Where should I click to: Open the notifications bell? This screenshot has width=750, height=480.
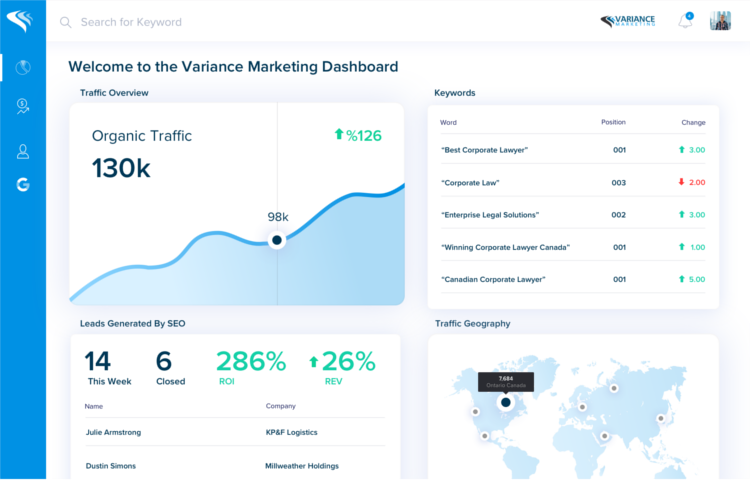[685, 21]
